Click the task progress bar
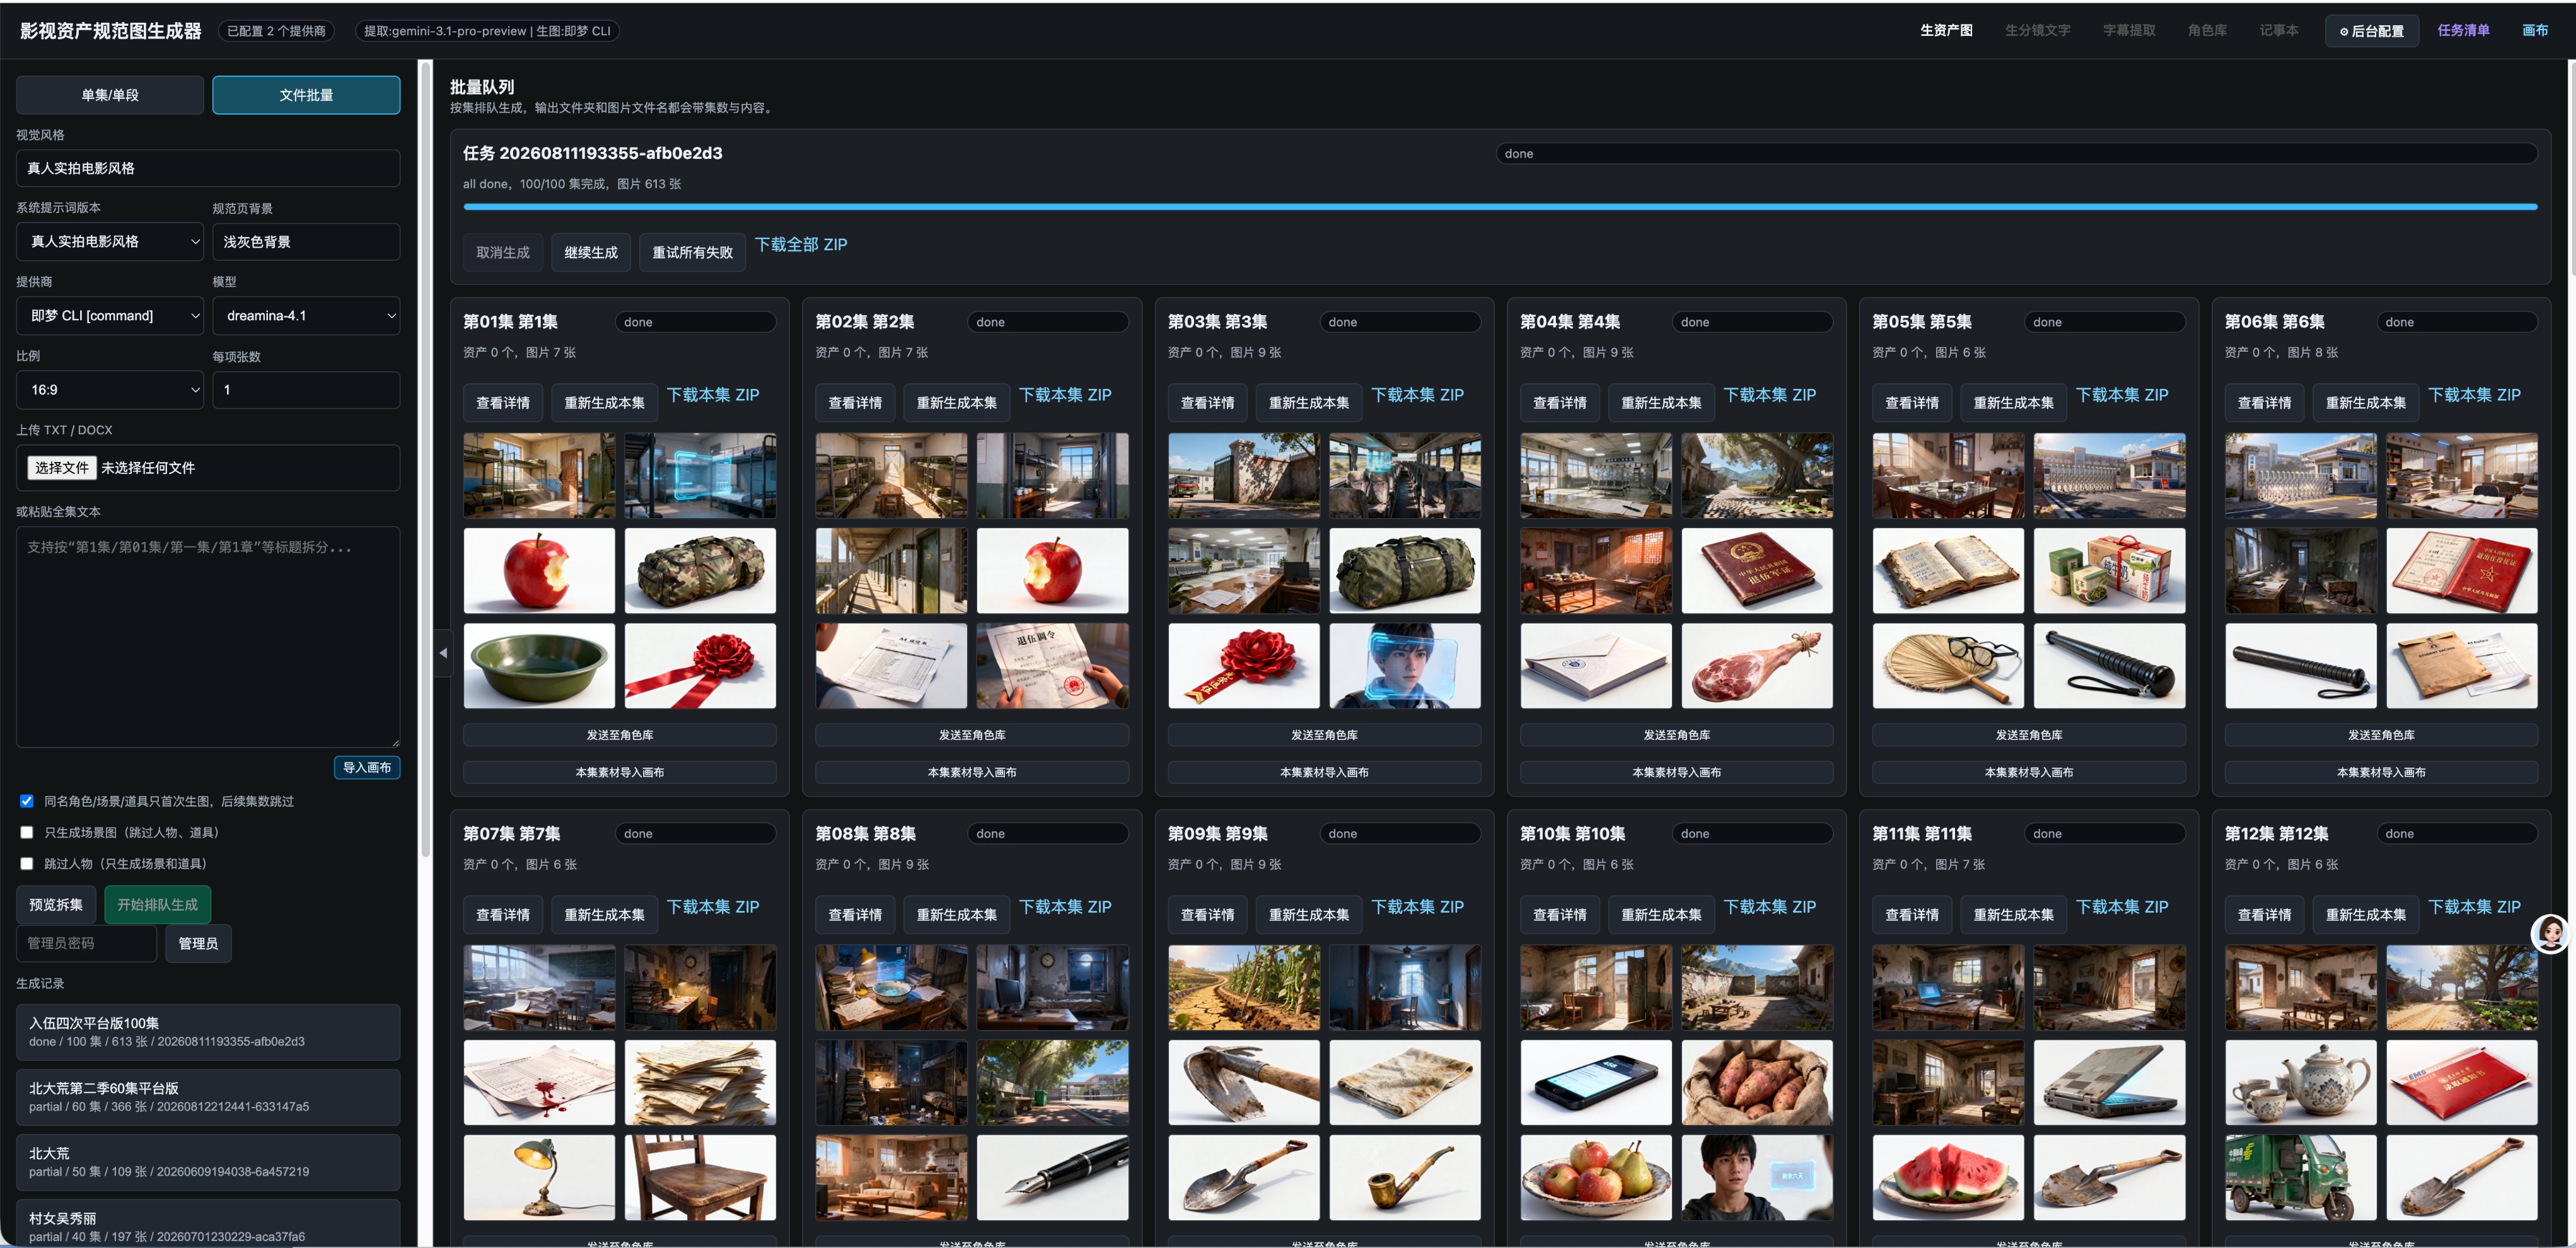Image resolution: width=2576 pixels, height=1248 pixels. tap(1500, 207)
